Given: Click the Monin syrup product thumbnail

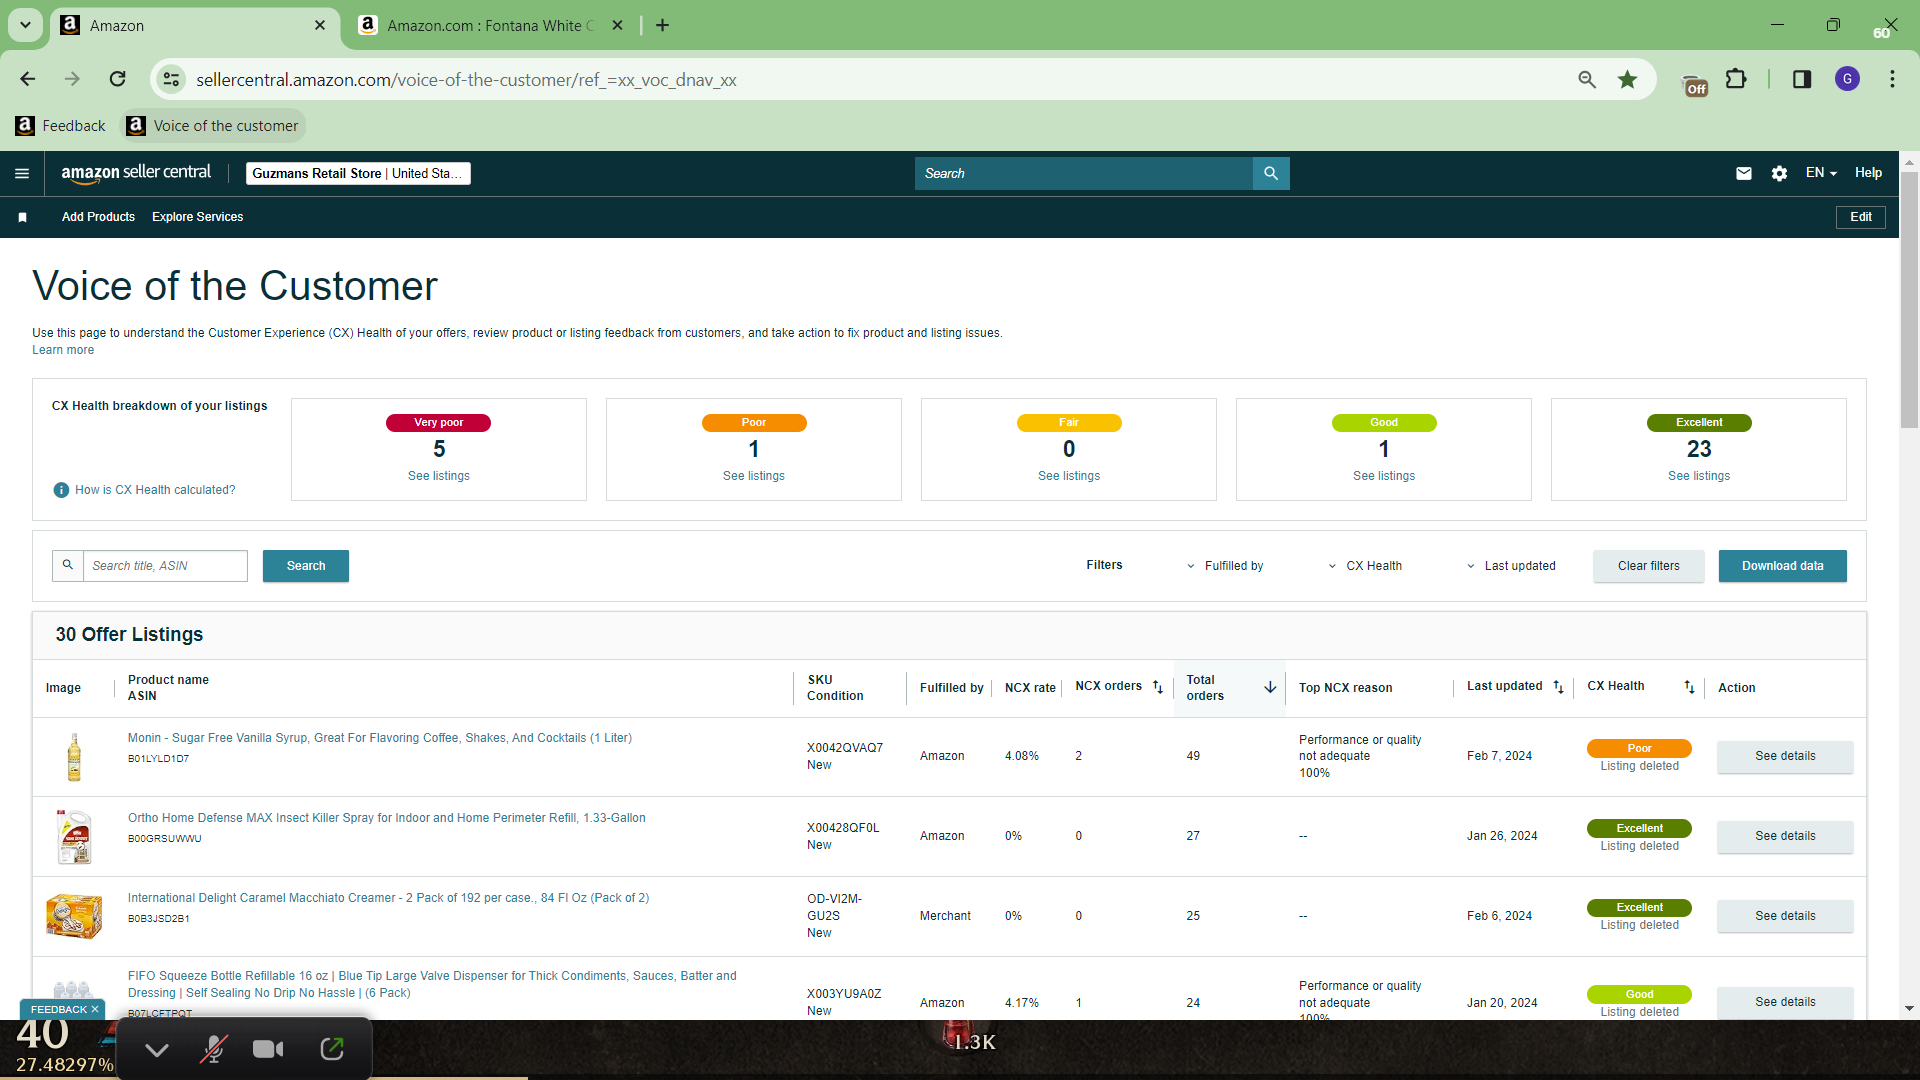Looking at the screenshot, I should pos(74,757).
